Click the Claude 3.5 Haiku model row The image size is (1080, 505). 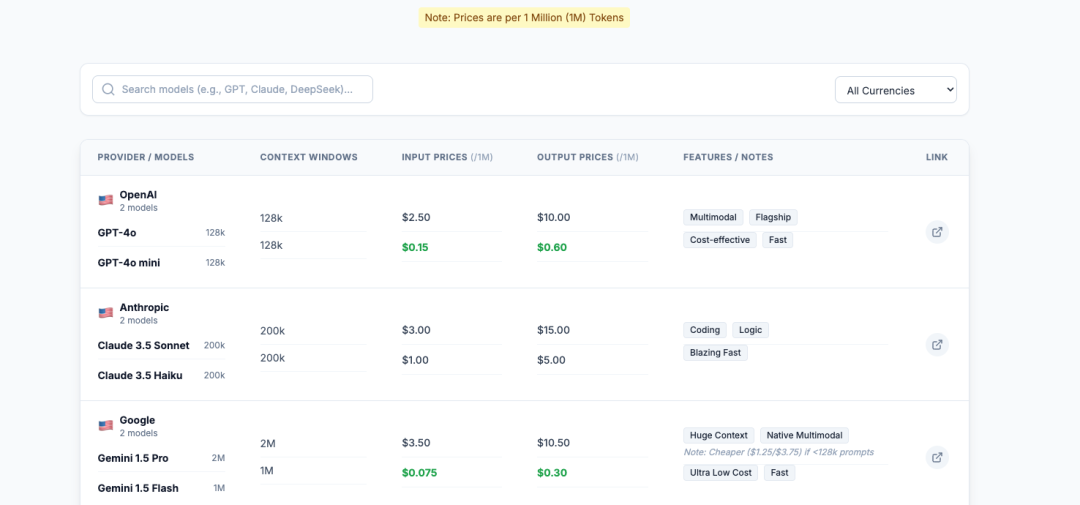[161, 375]
